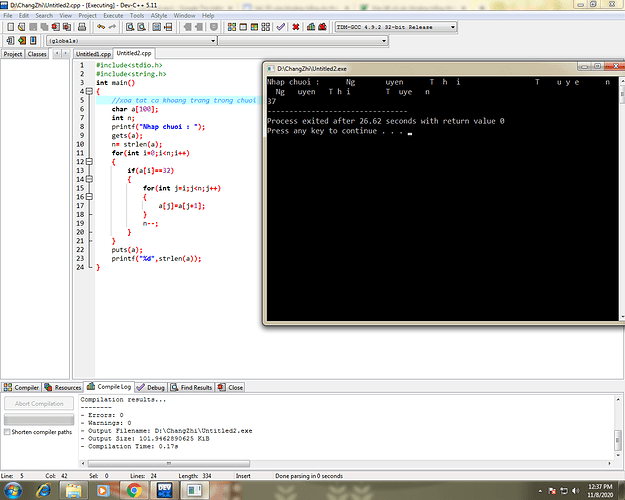Click the Abort Compilation button
The width and height of the screenshot is (625, 500).
[x=39, y=404]
